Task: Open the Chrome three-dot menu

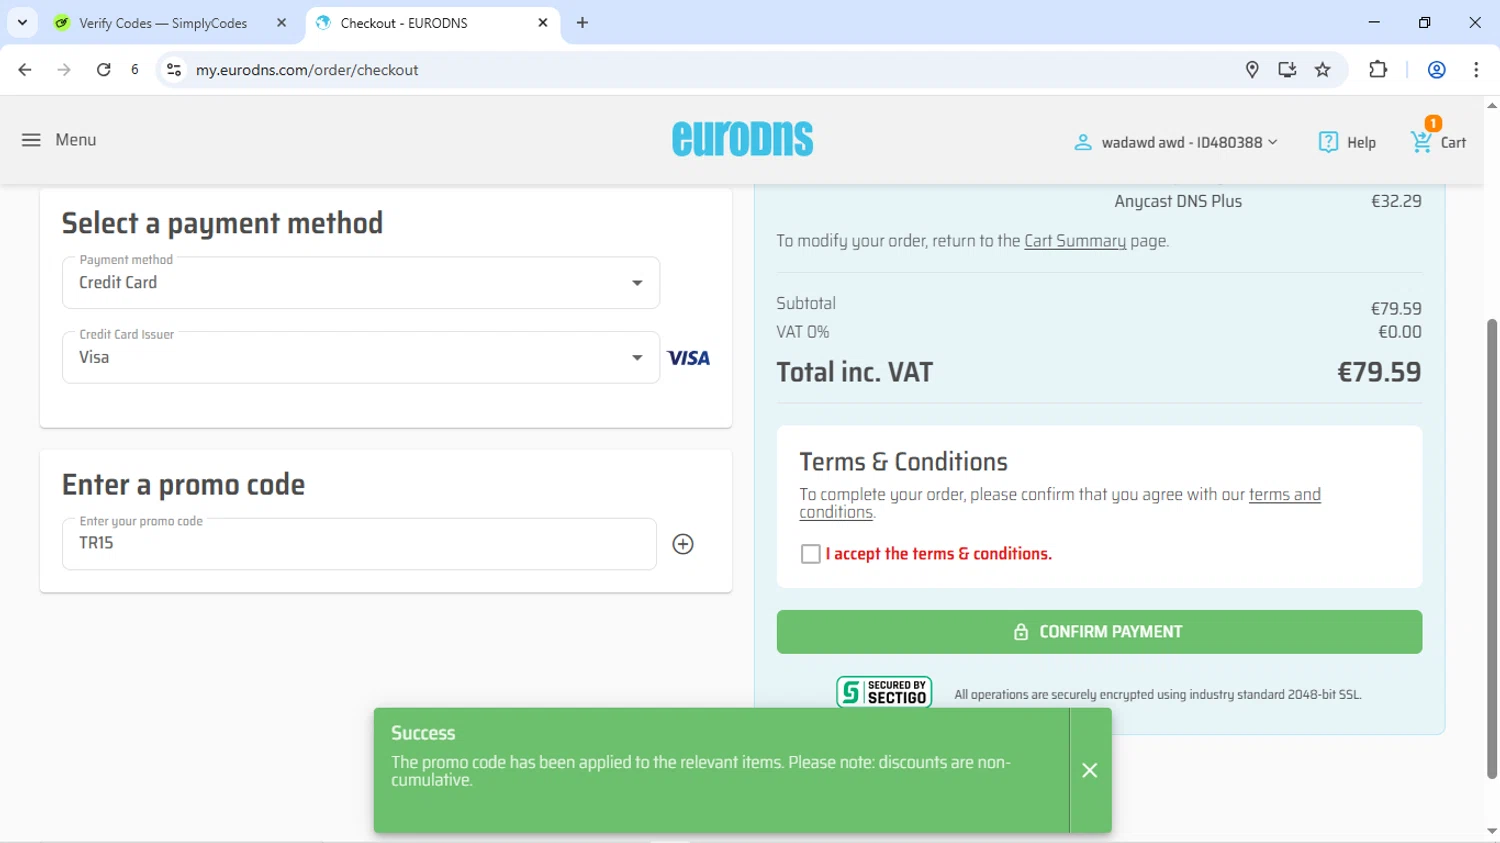Action: click(x=1476, y=70)
